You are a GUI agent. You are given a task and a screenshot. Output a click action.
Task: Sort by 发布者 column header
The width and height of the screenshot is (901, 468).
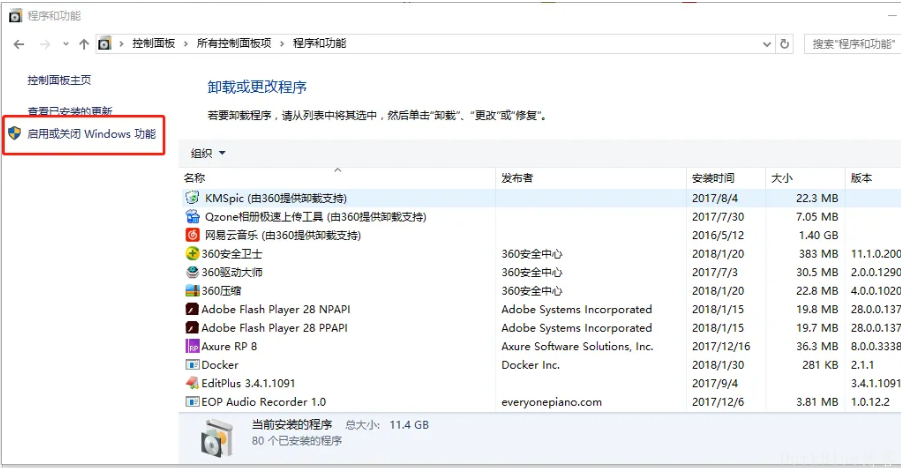[x=591, y=178]
